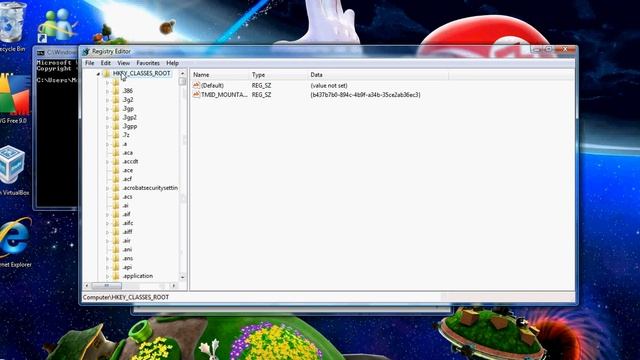This screenshot has width=640, height=360.
Task: Collapse the HKEY_CLASSES_ROOT tree node
Action: (x=98, y=74)
